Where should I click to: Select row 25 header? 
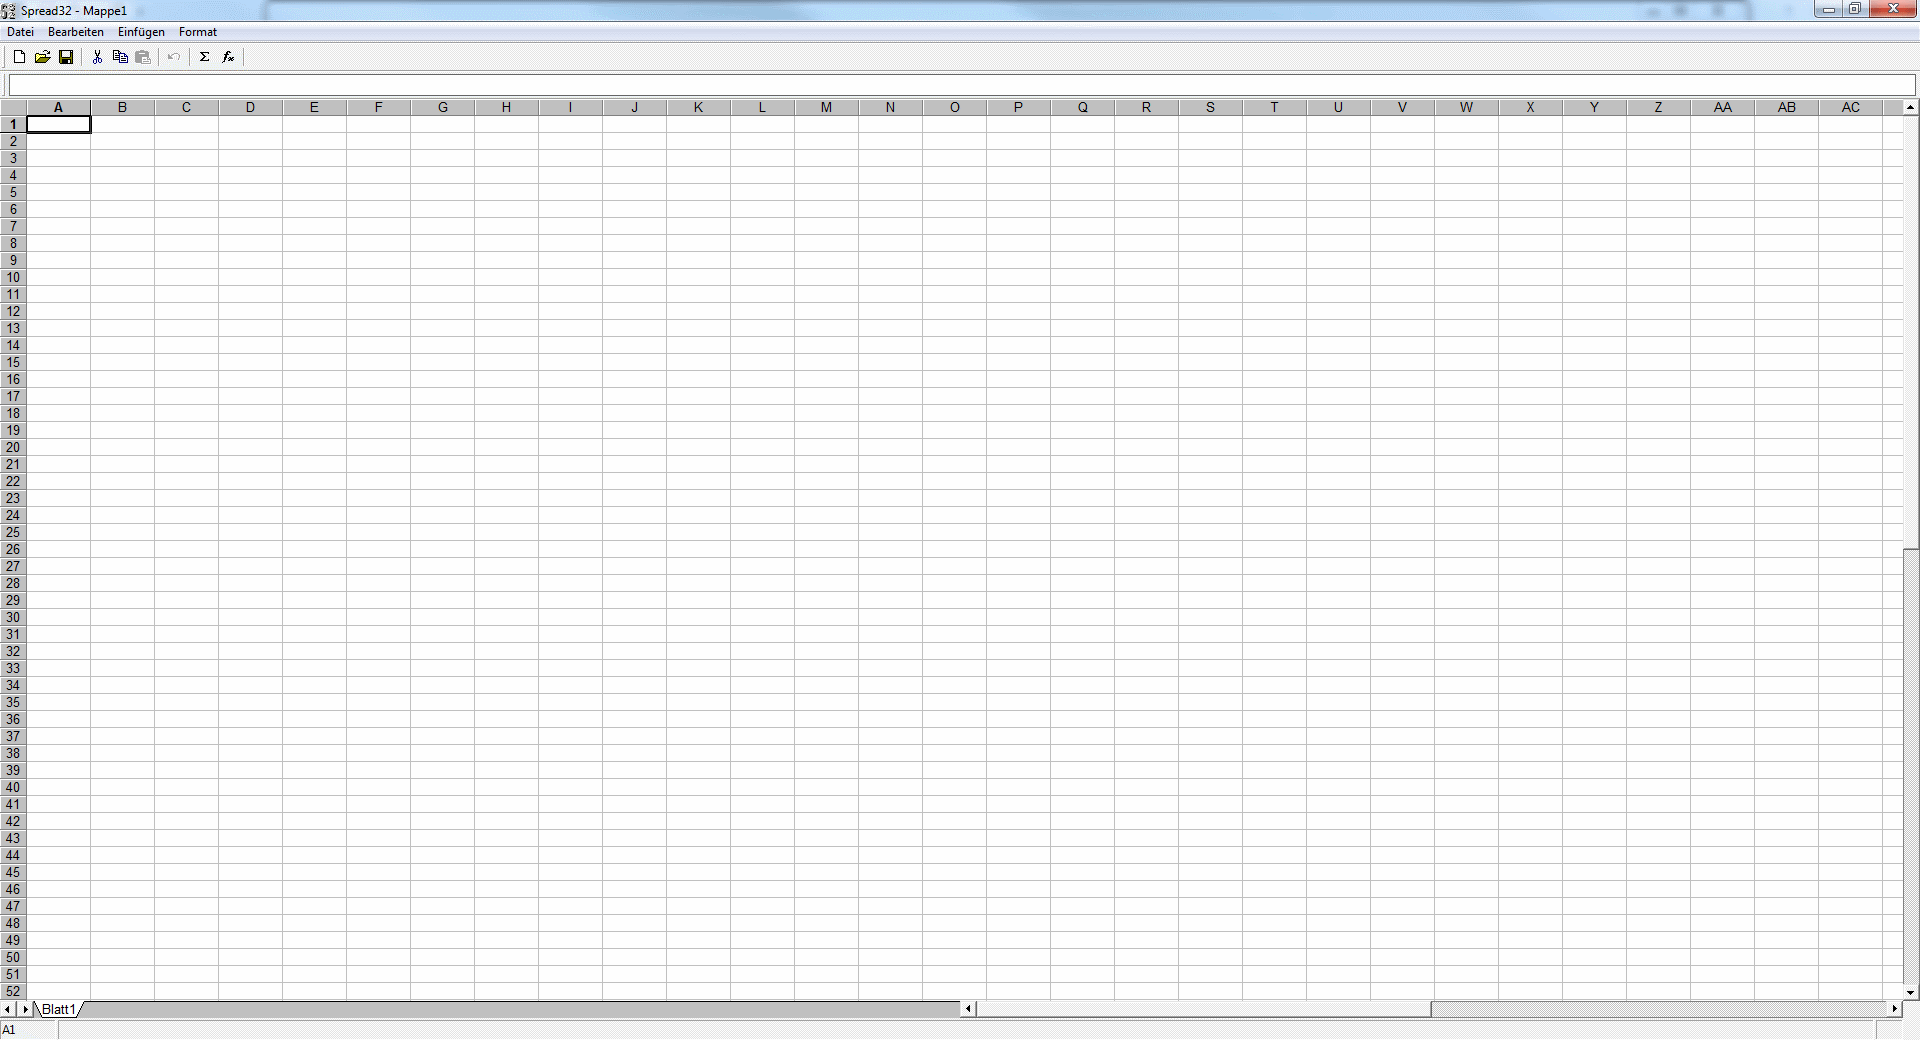click(13, 532)
